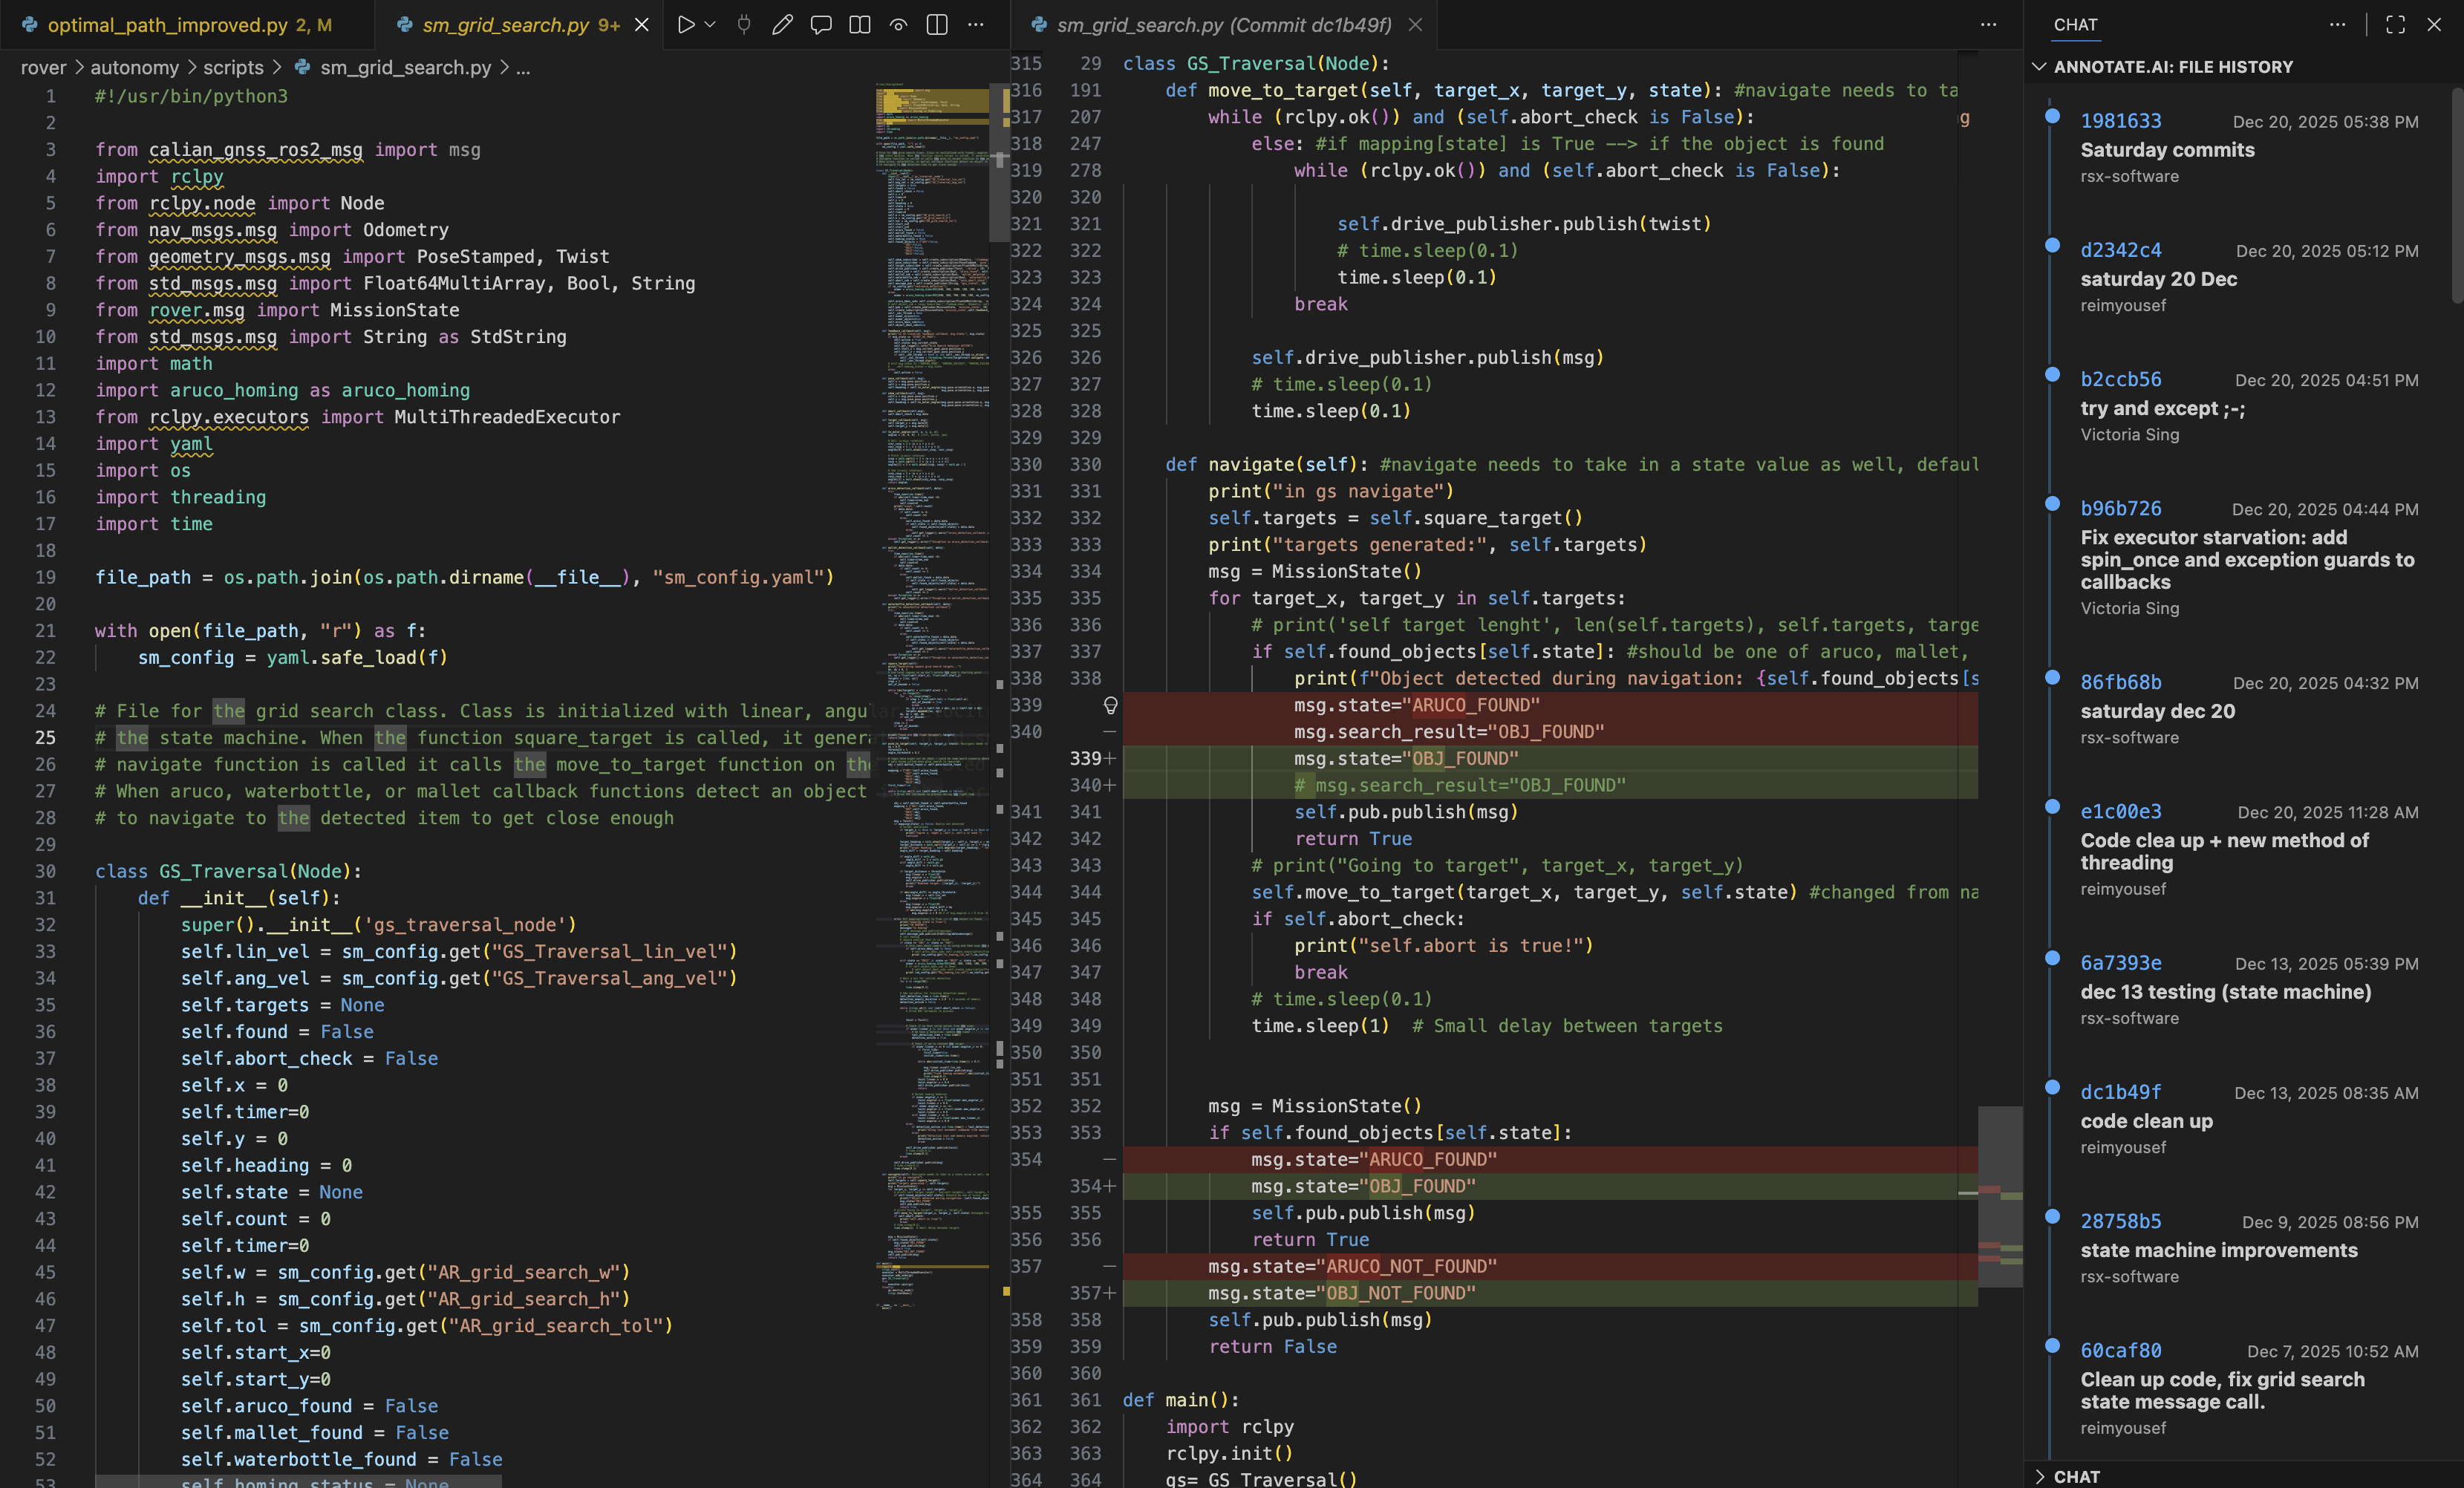The height and width of the screenshot is (1488, 2464).
Task: Click autonomy folder in breadcrumb
Action: pos(134,67)
